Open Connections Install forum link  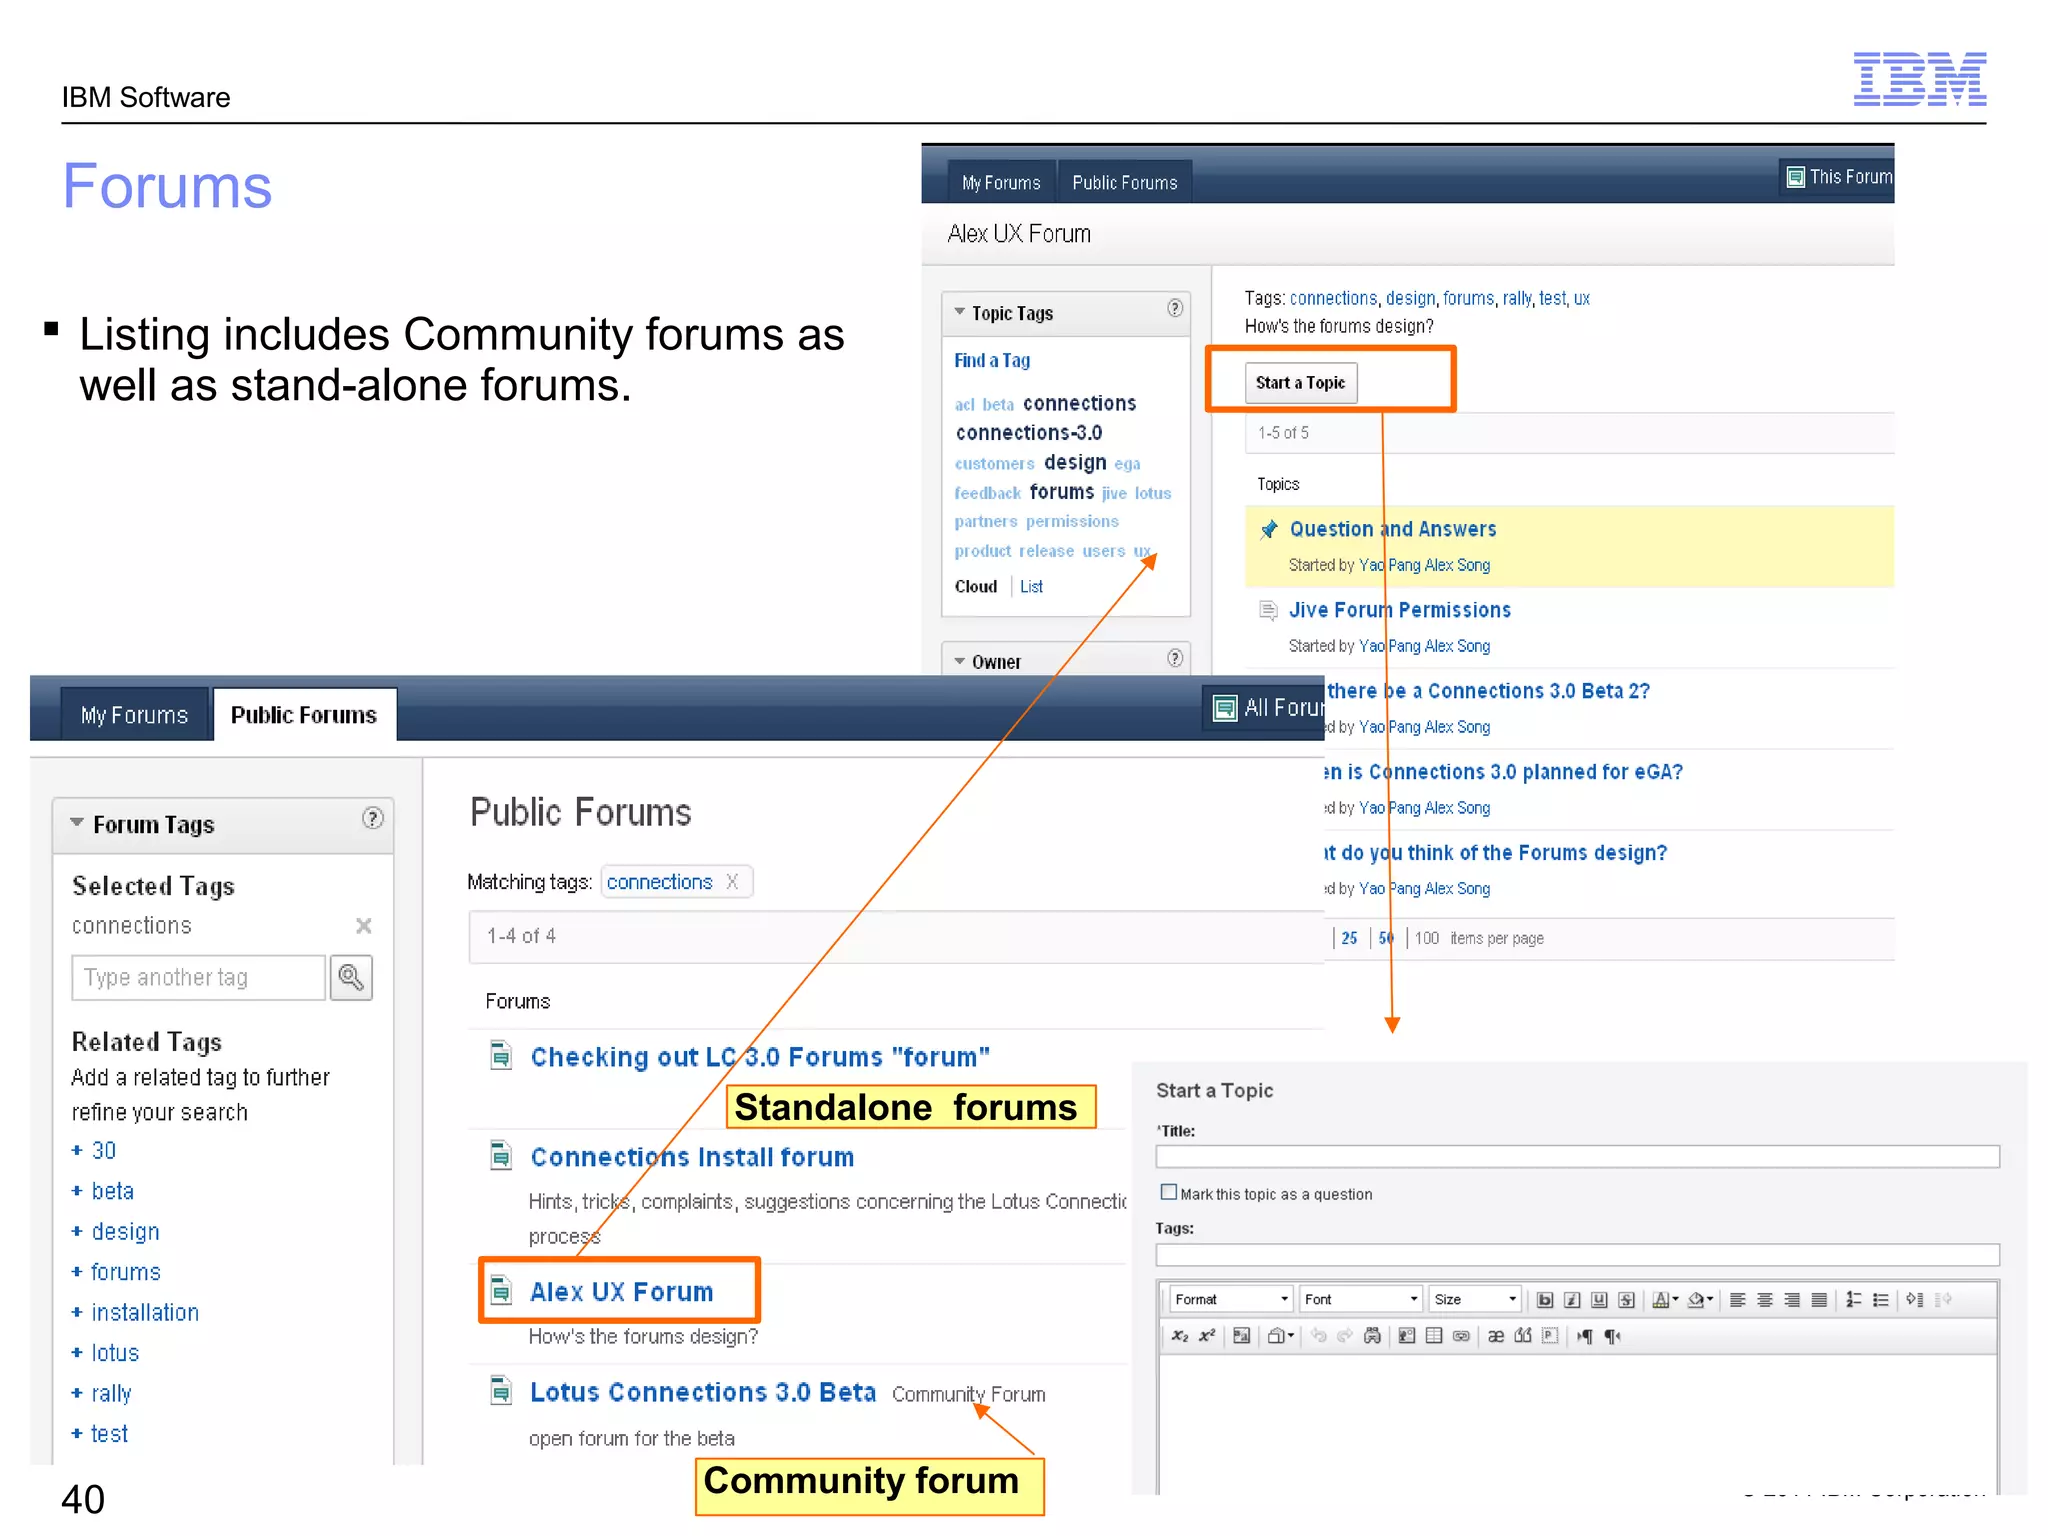(x=692, y=1157)
